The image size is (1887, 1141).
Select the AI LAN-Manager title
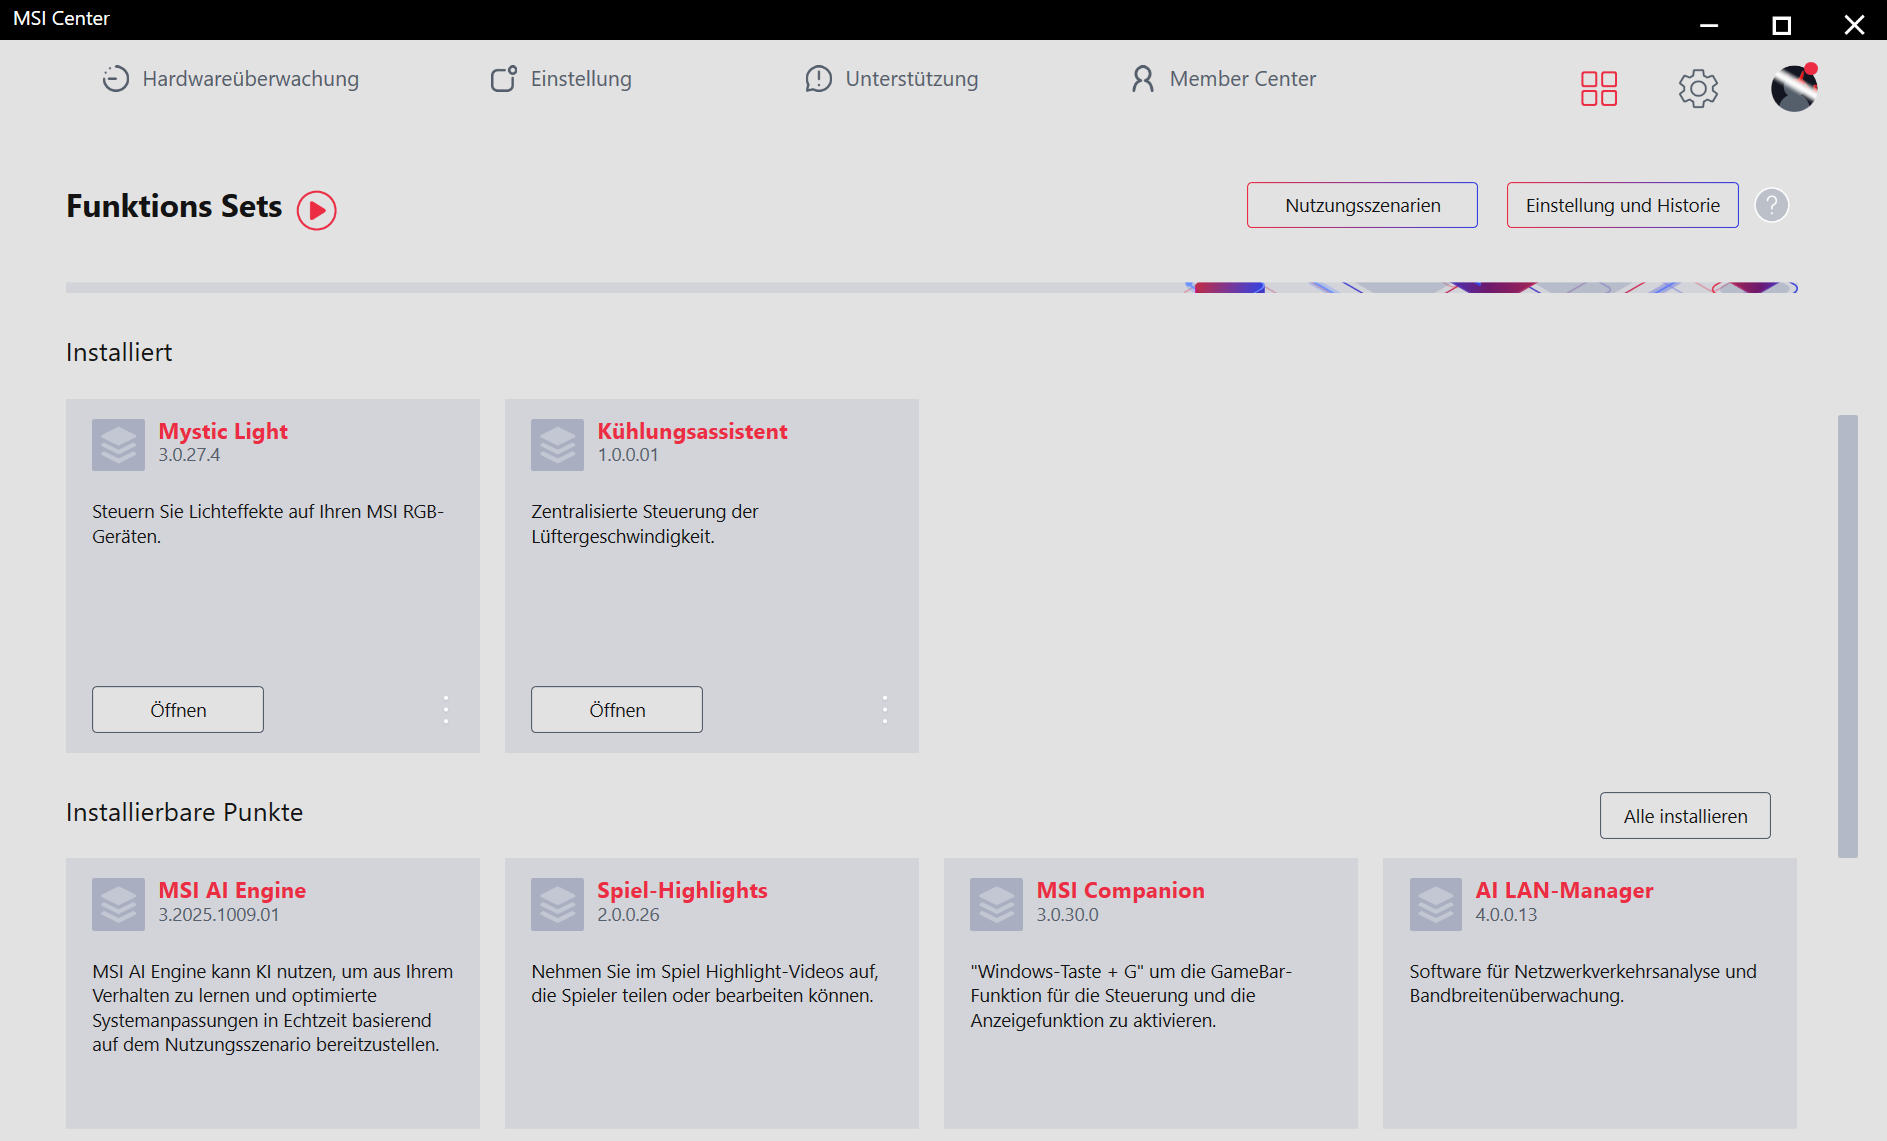tap(1564, 890)
